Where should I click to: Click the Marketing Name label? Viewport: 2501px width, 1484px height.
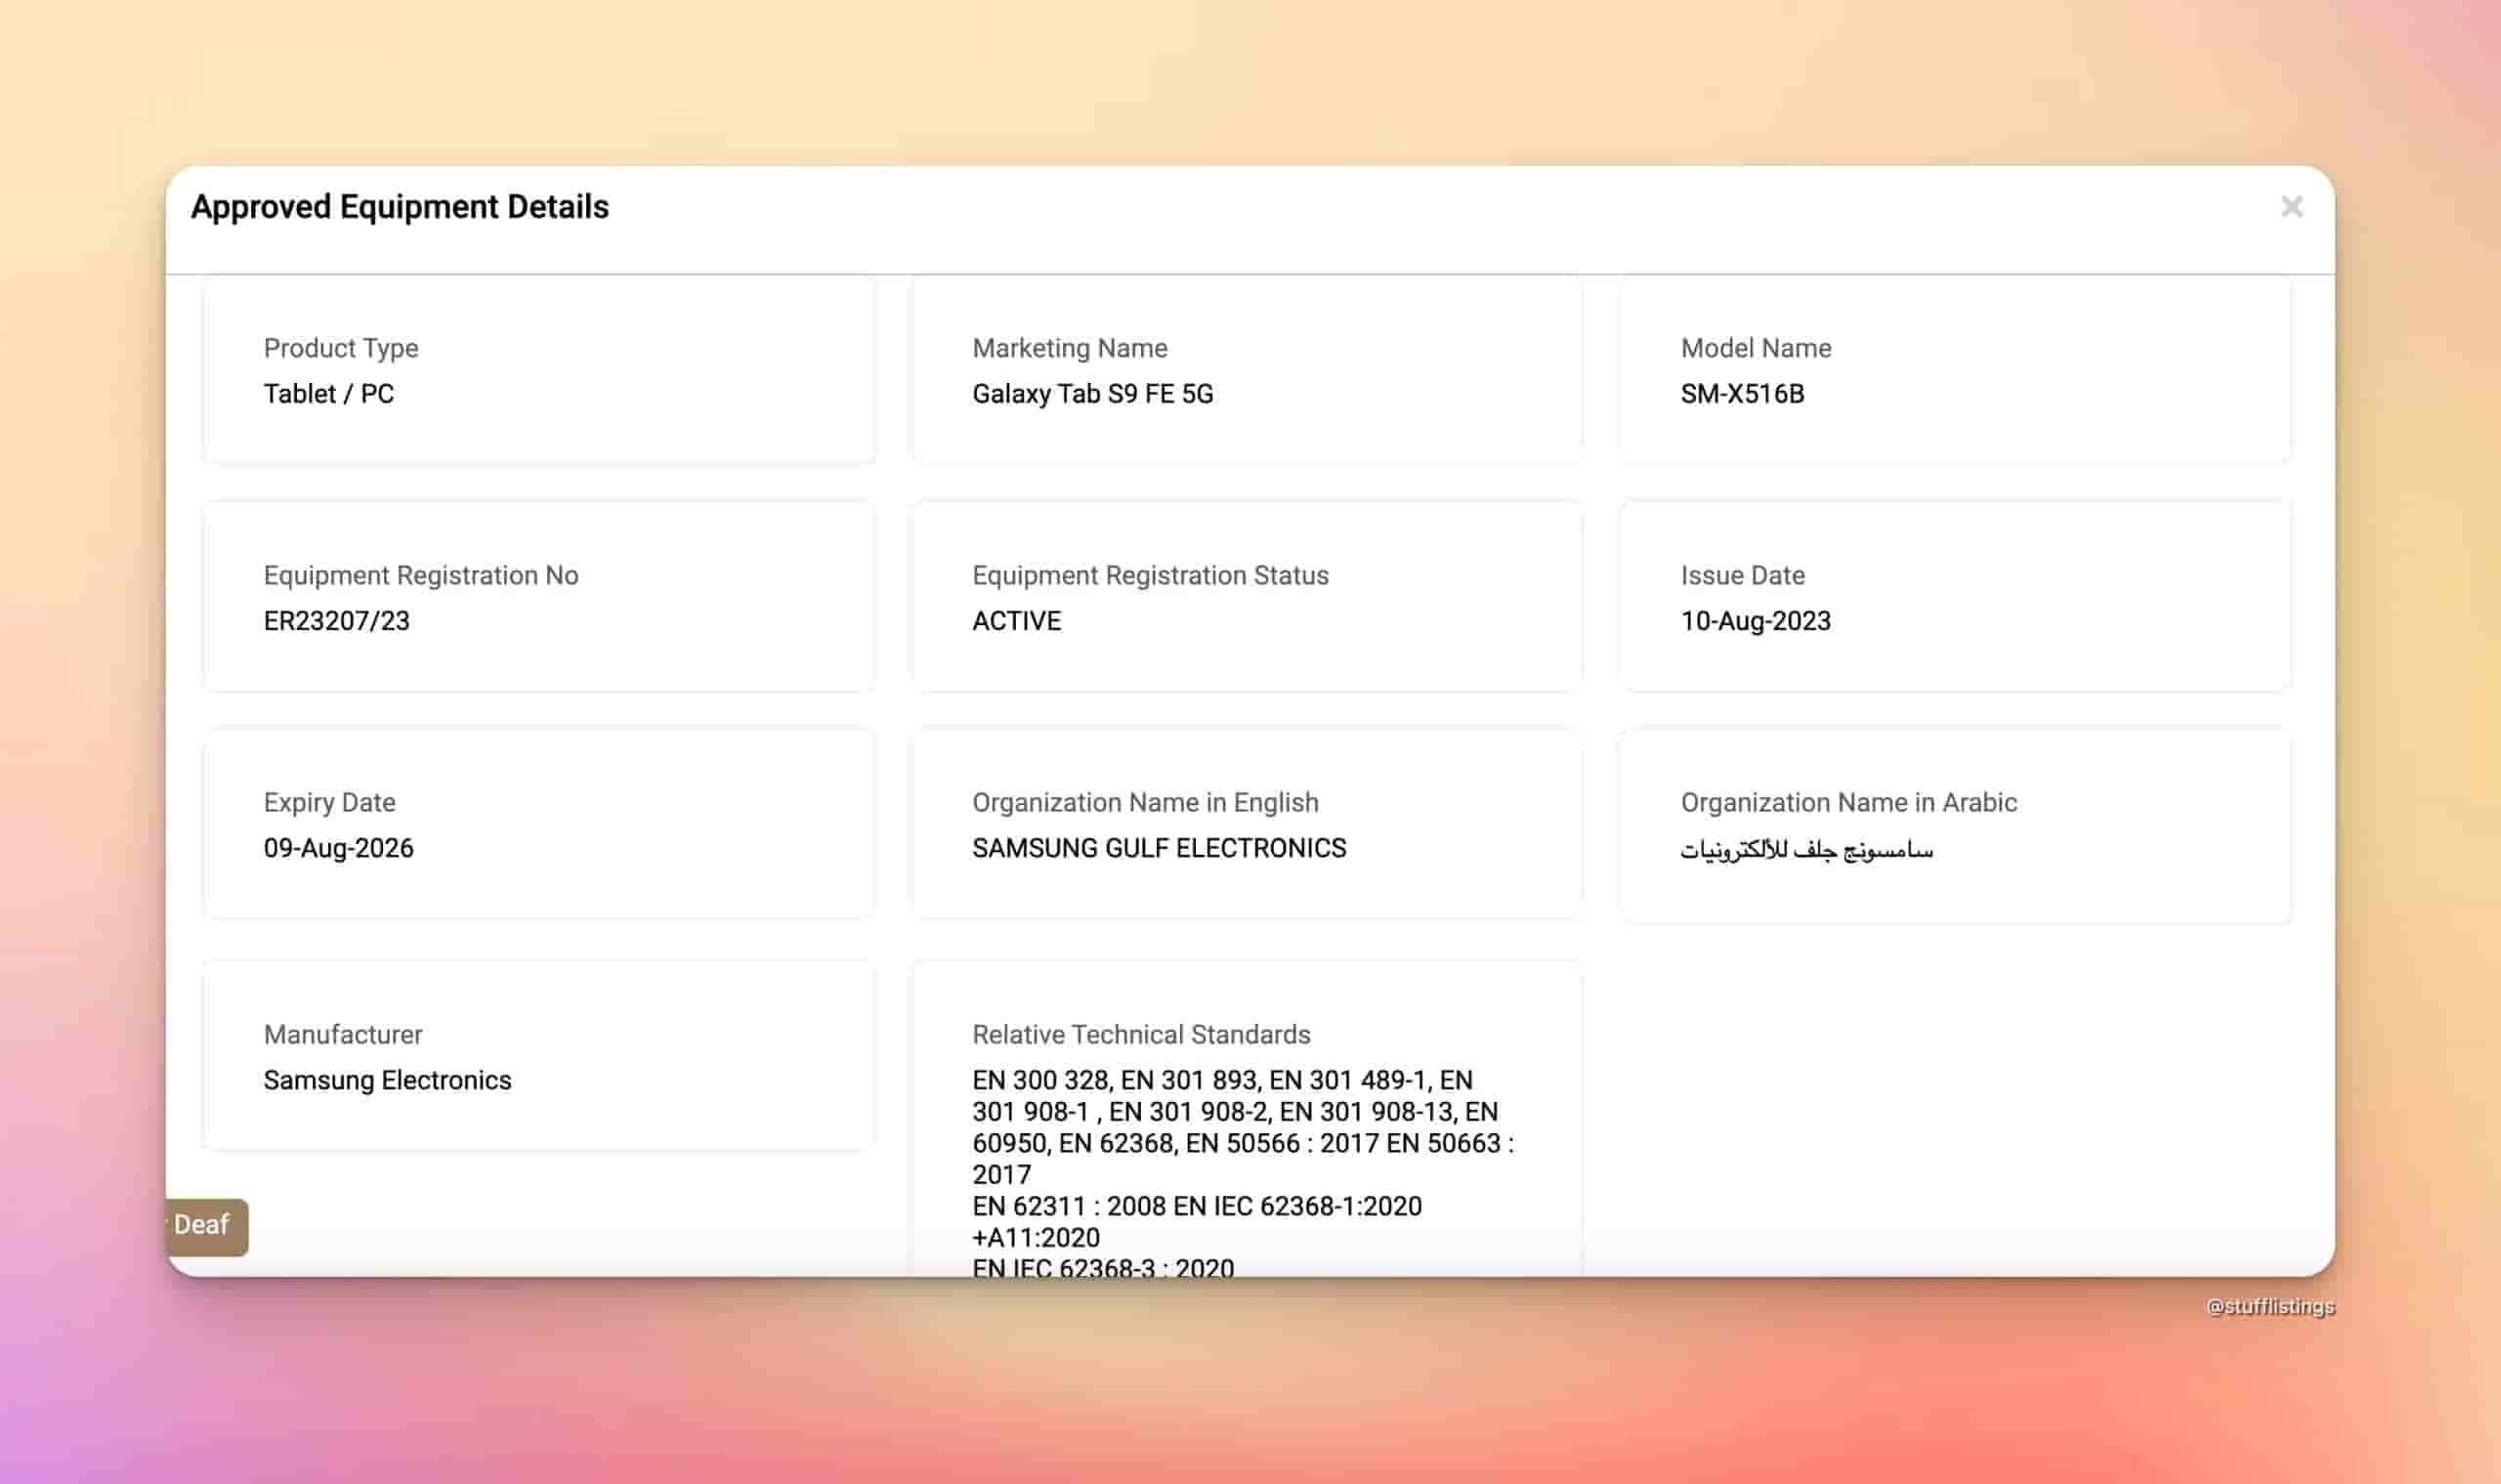click(x=1069, y=348)
